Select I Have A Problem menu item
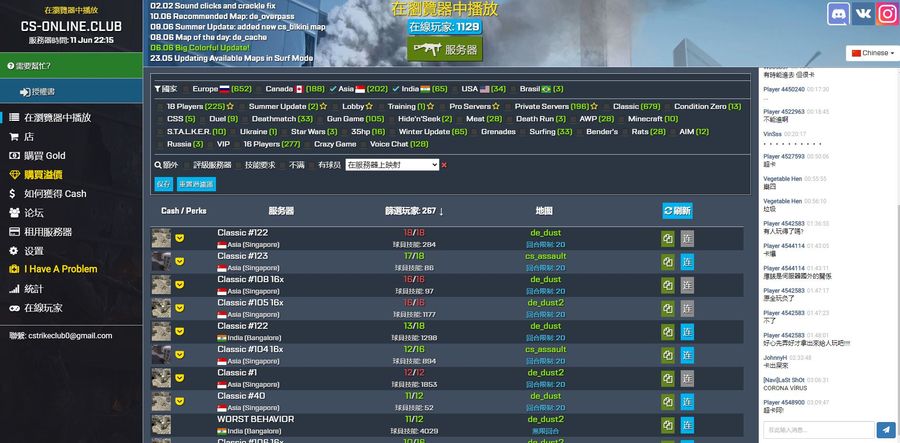Image resolution: width=900 pixels, height=443 pixels. [61, 269]
